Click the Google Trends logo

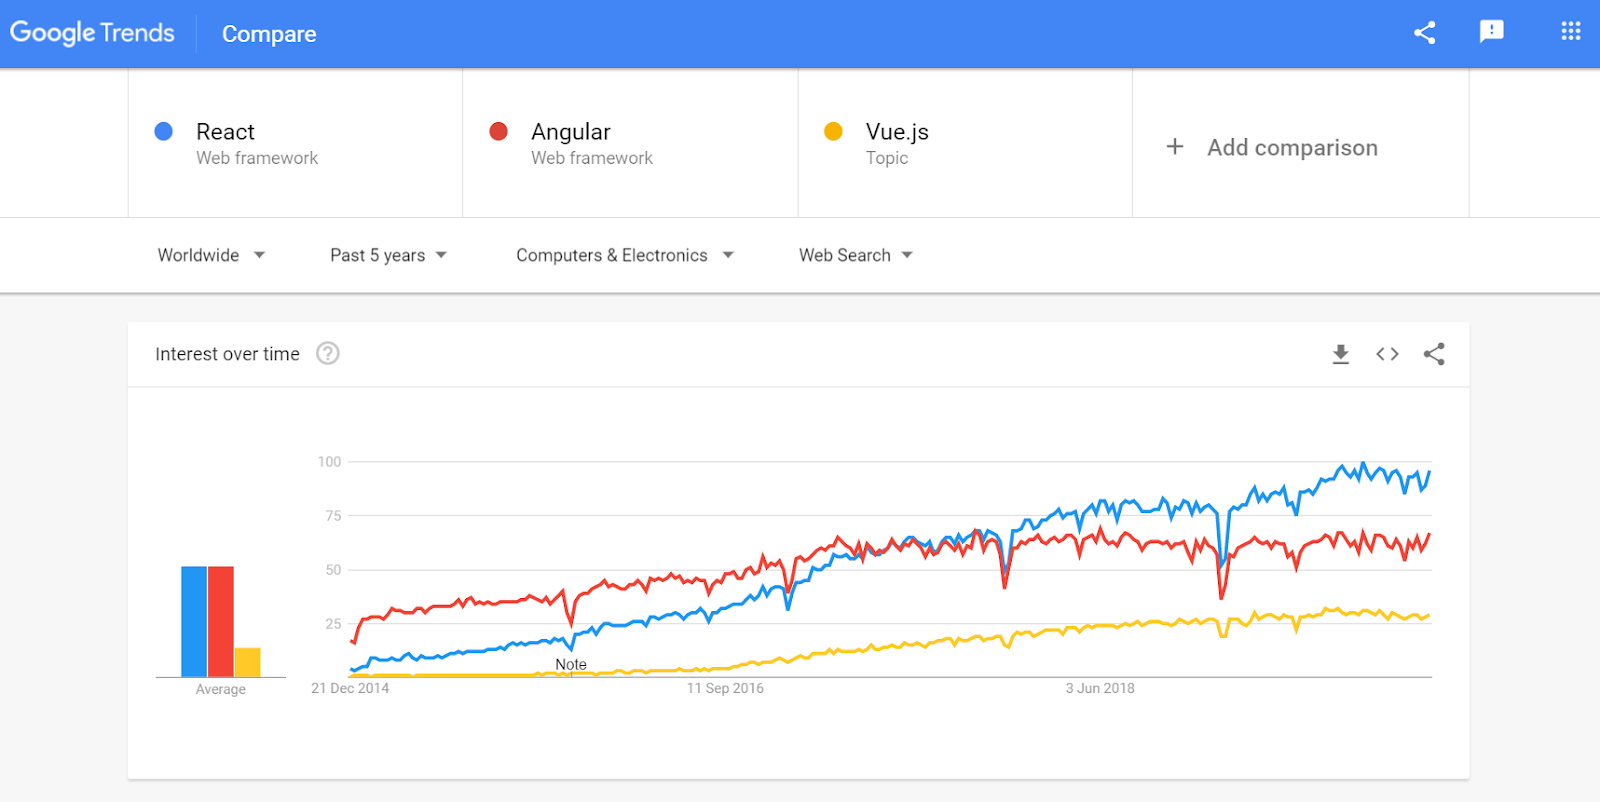92,33
